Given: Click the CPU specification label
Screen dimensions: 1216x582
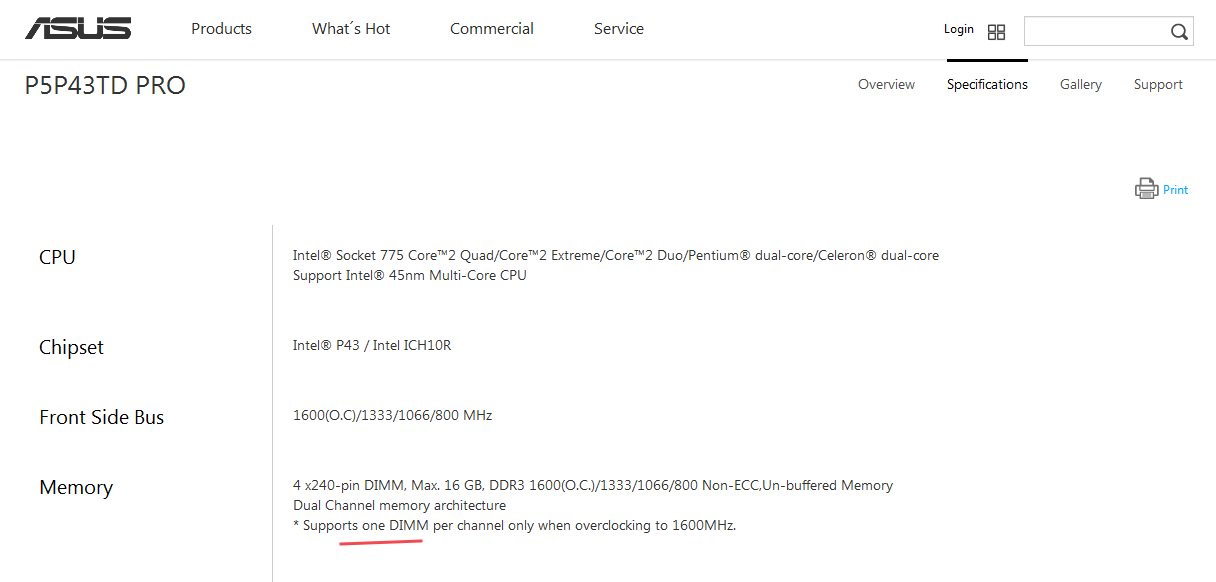Looking at the screenshot, I should (57, 257).
